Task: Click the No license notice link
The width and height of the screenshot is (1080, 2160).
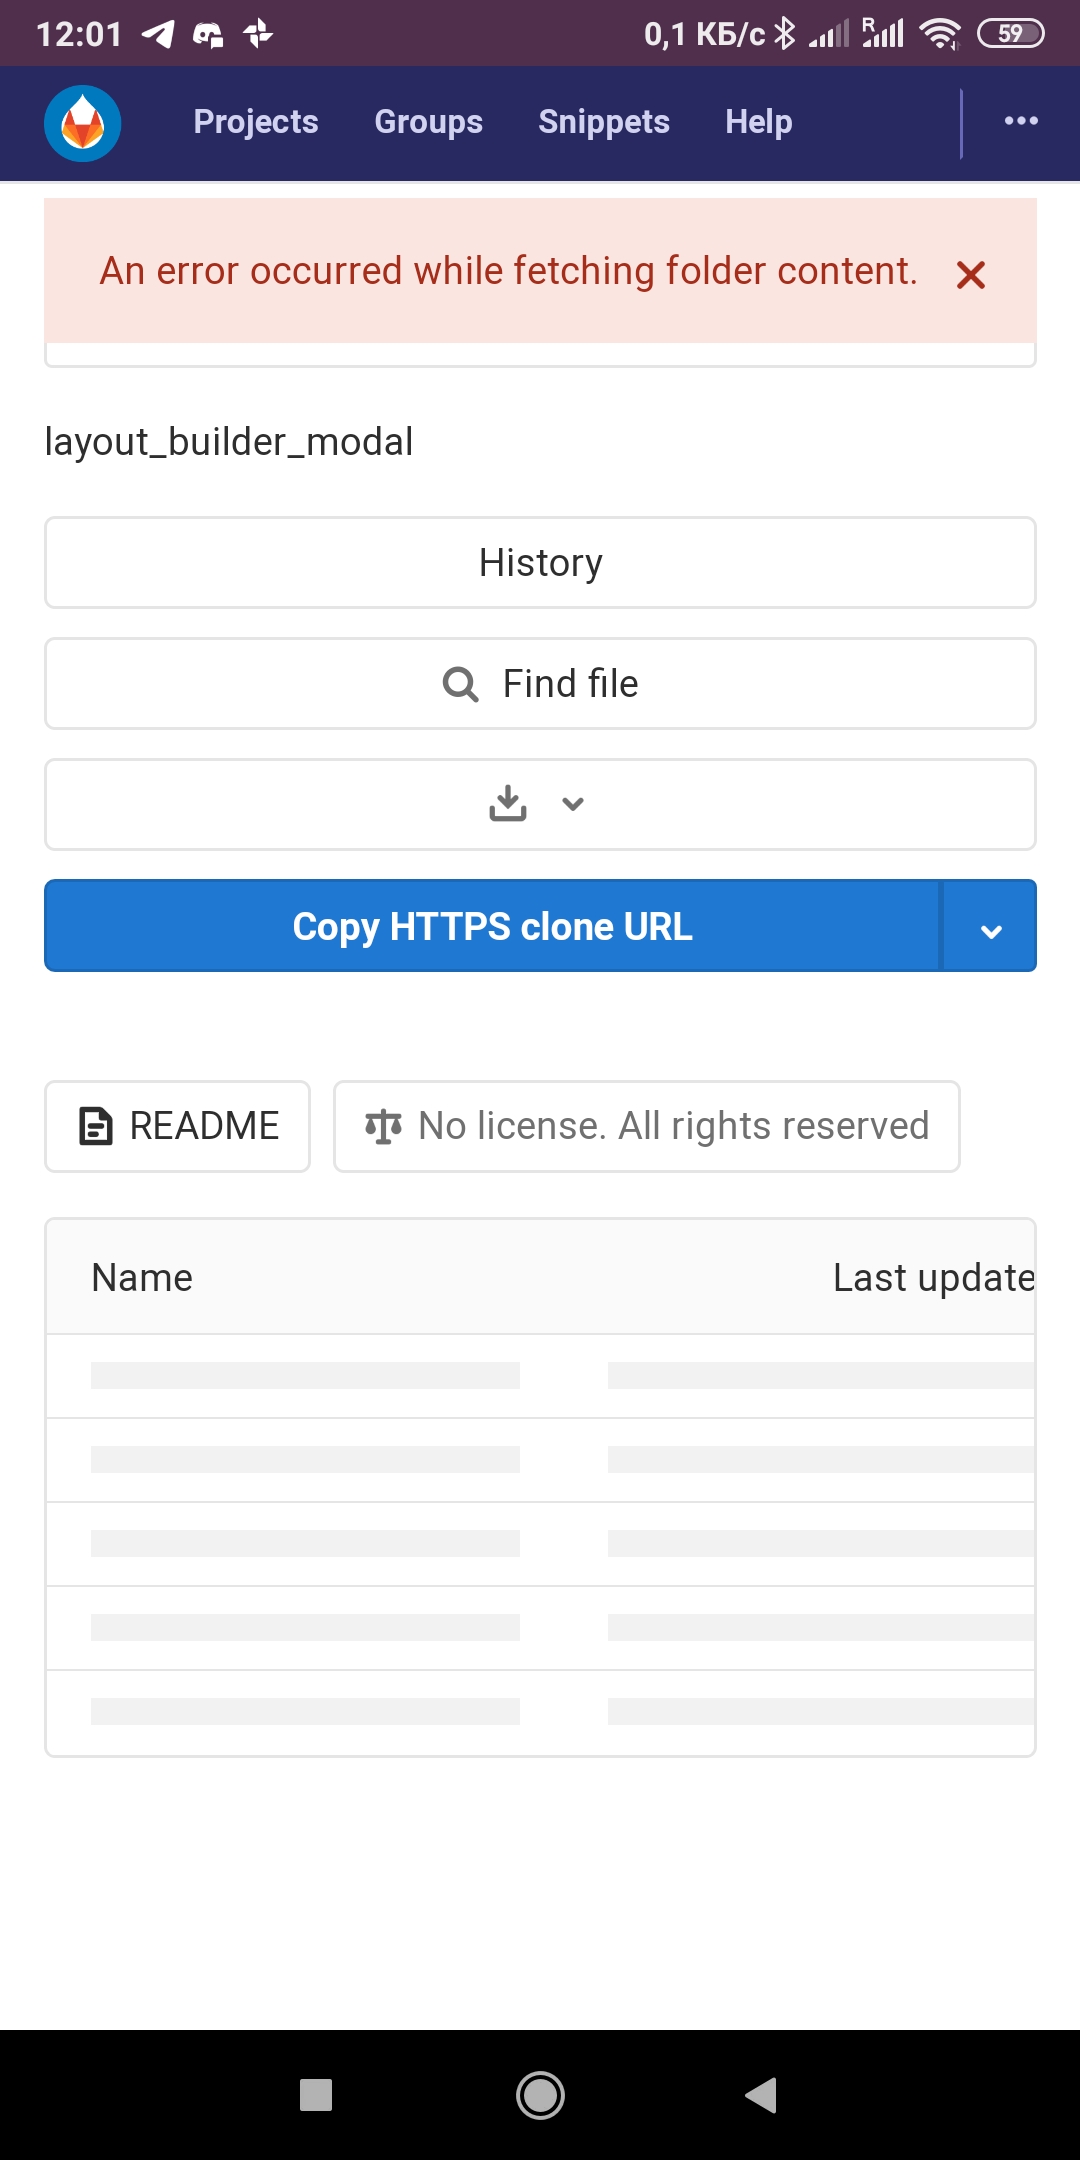Action: pos(647,1126)
